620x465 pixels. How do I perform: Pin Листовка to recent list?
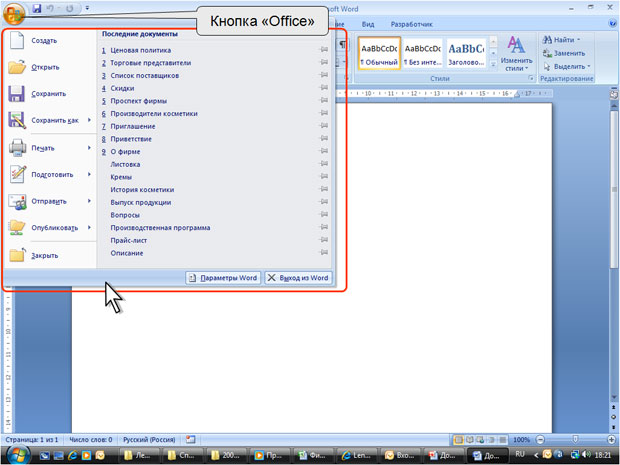324,164
